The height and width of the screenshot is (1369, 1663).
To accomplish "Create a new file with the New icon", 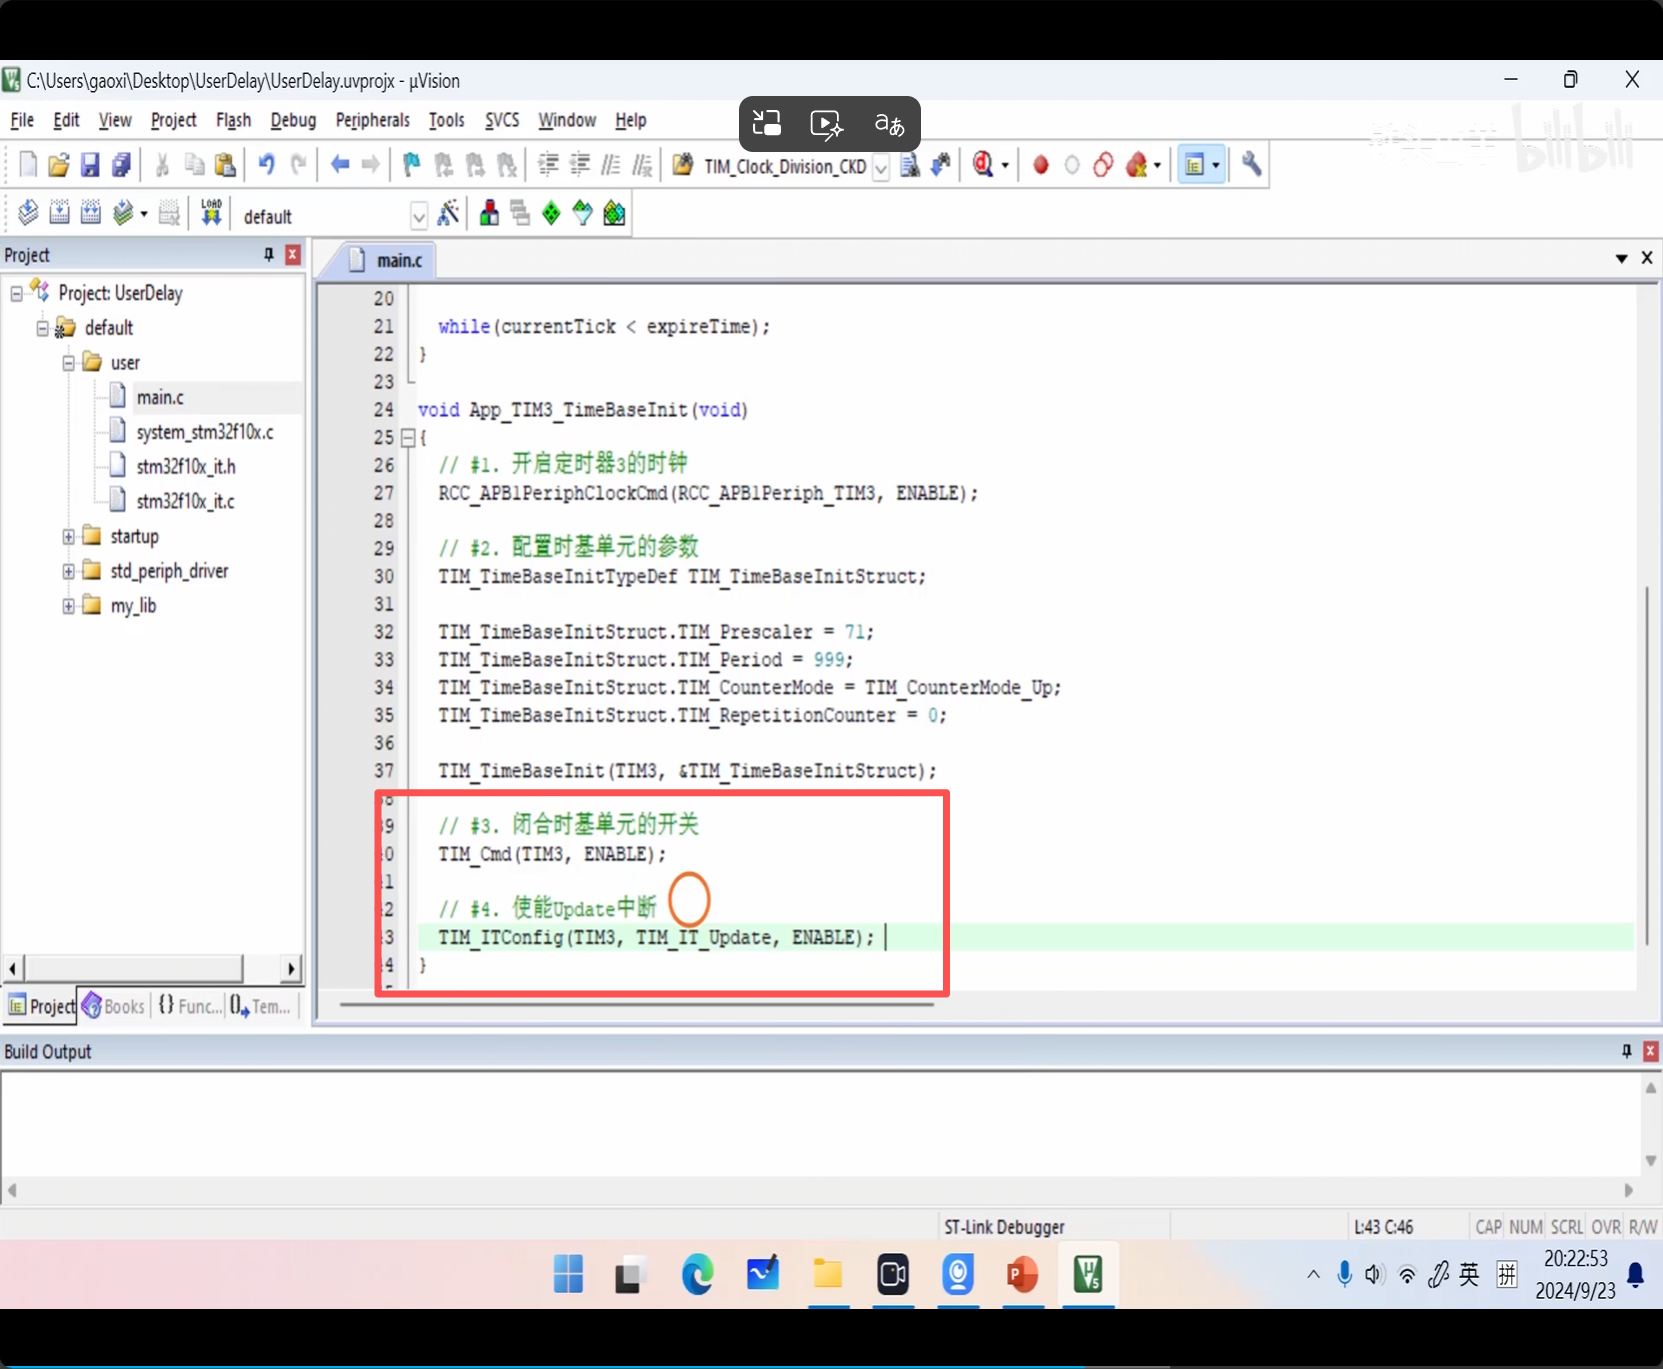I will tap(28, 165).
